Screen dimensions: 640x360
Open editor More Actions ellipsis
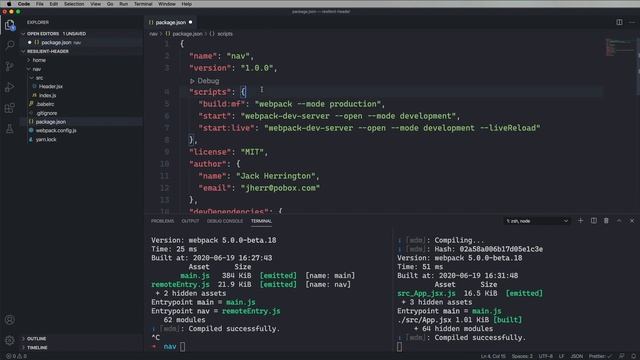632,22
